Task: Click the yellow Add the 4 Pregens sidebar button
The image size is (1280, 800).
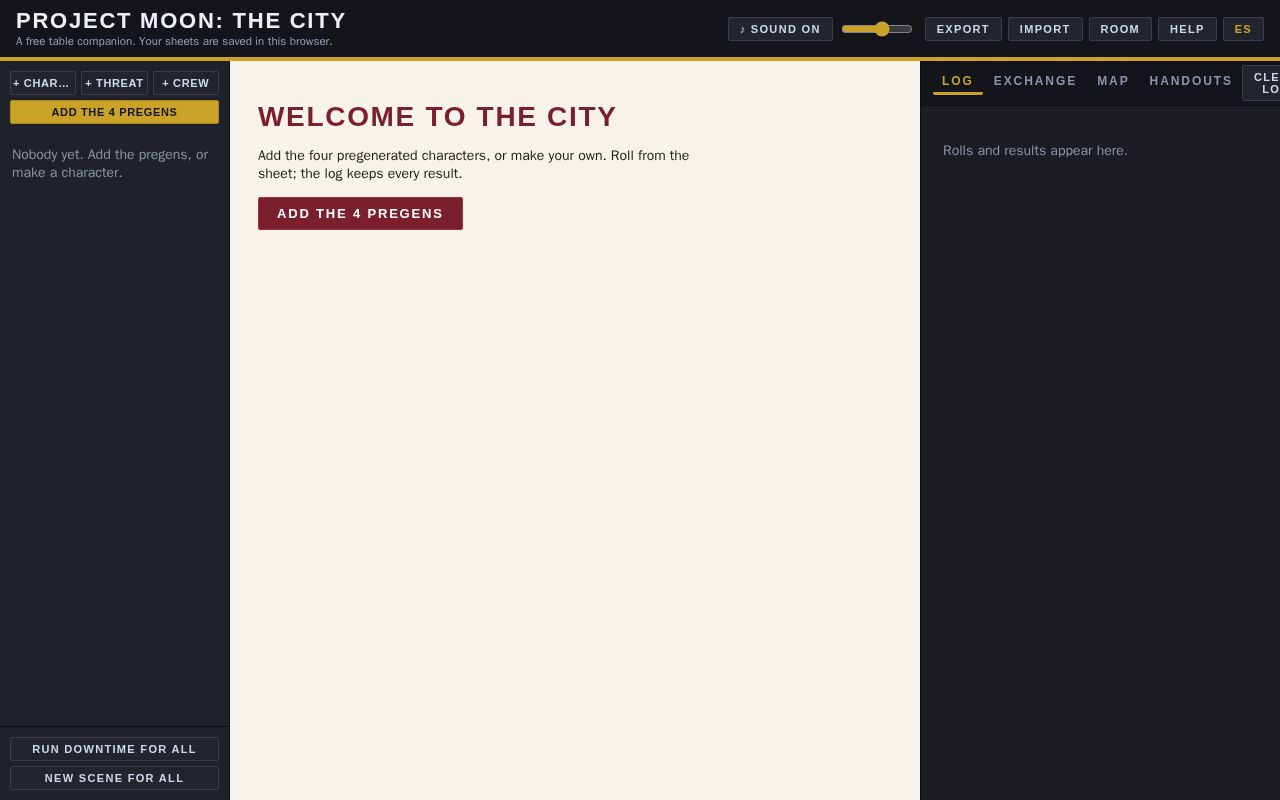Action: point(114,112)
